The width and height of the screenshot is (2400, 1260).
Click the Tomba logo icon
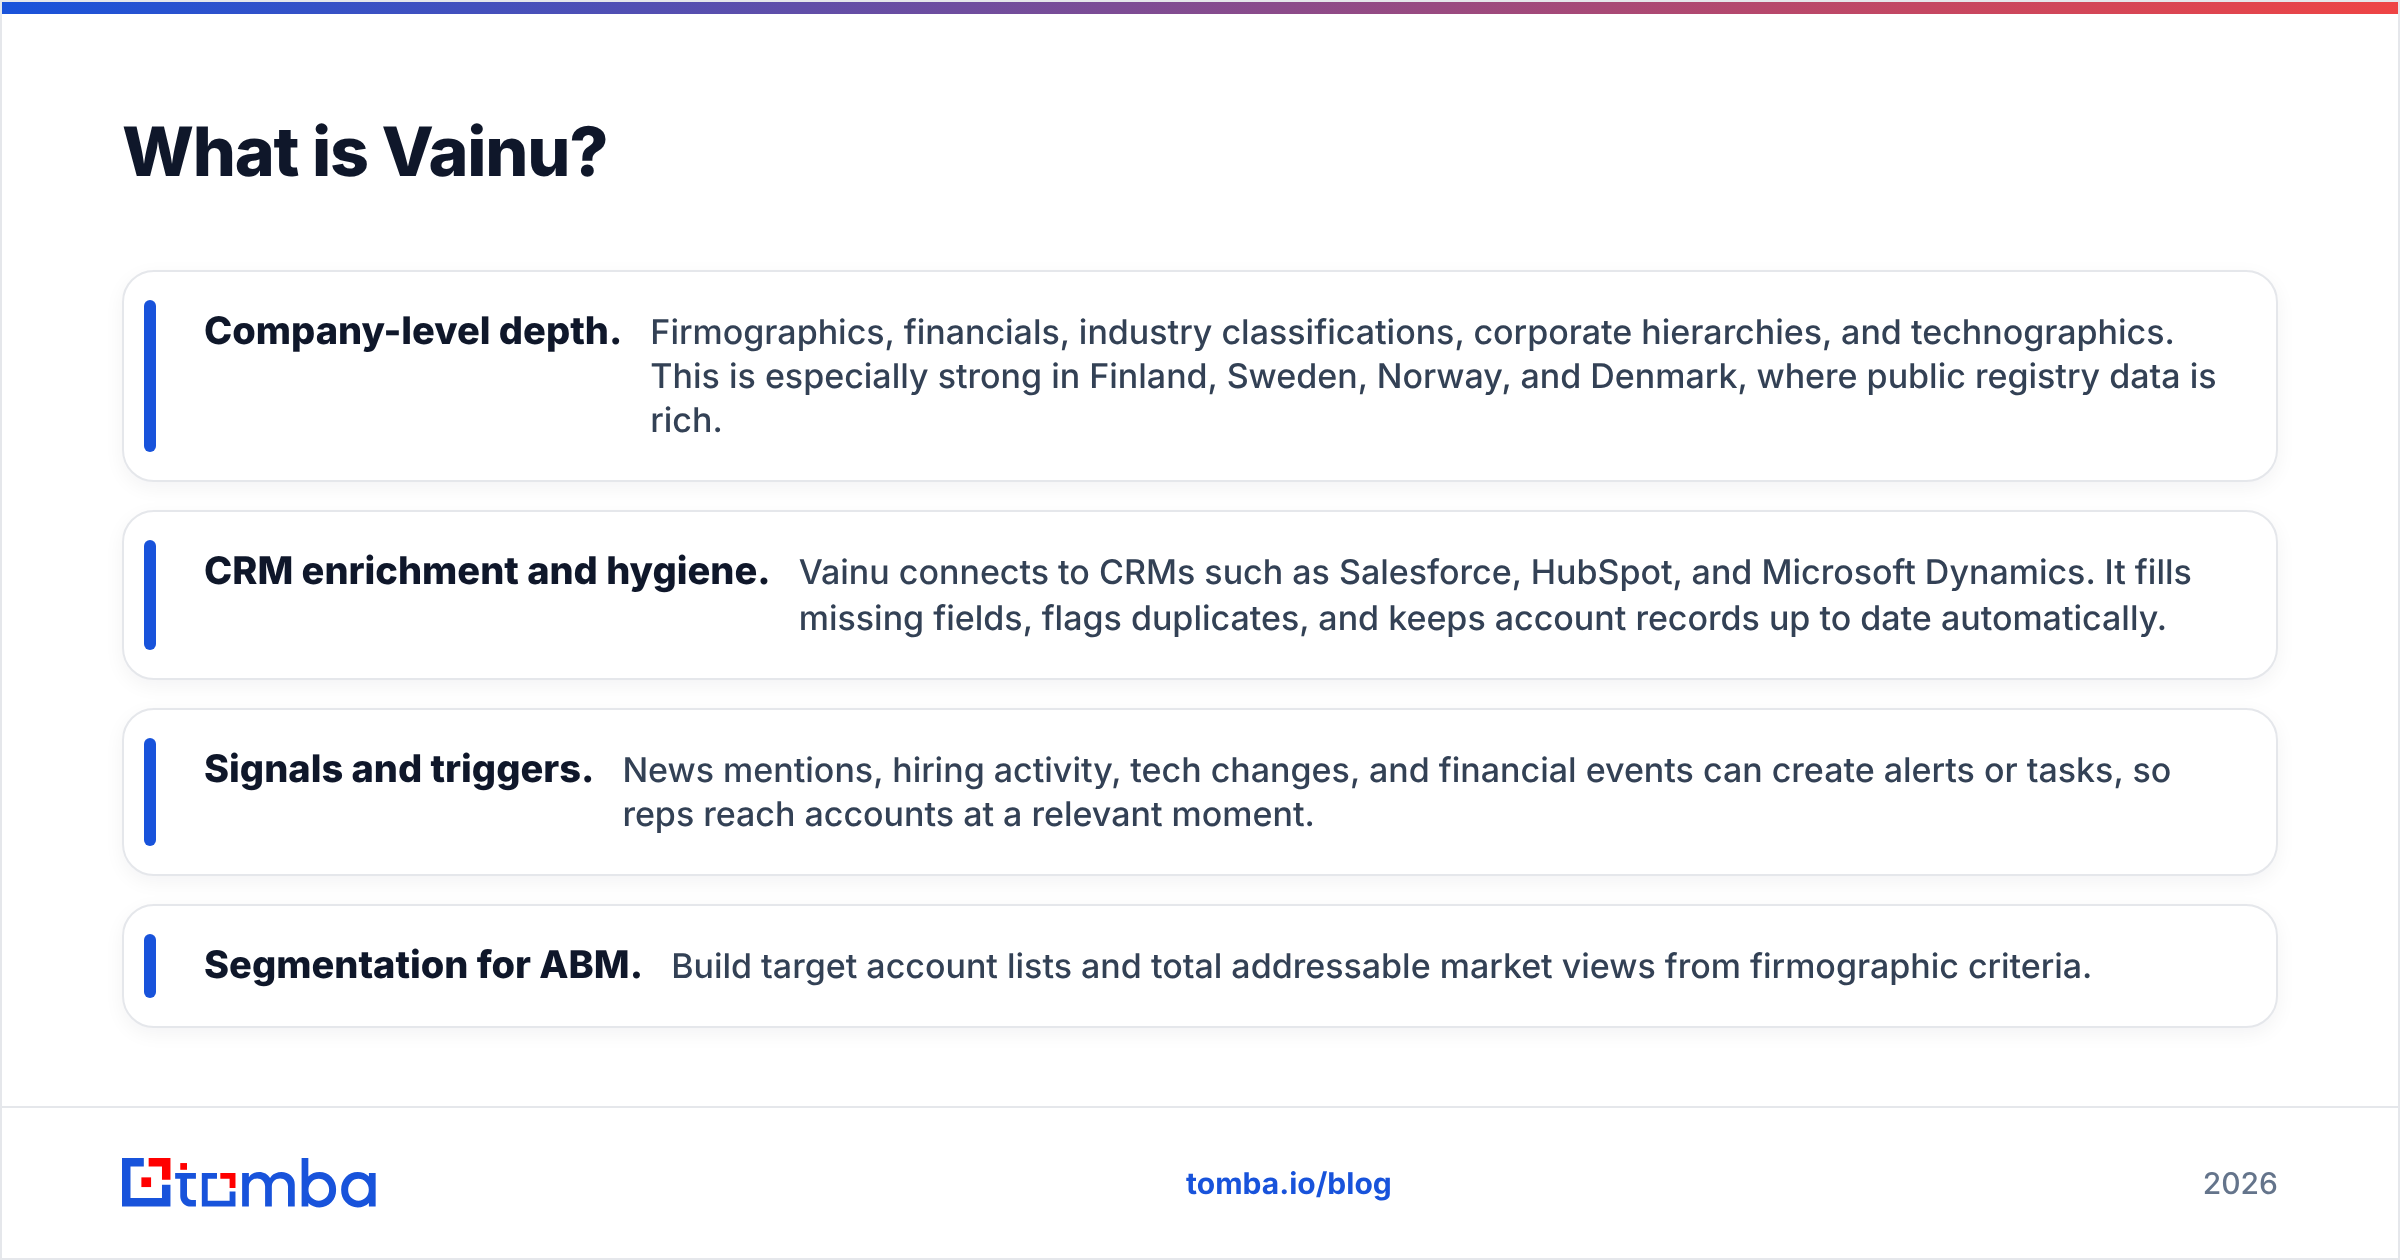(147, 1182)
